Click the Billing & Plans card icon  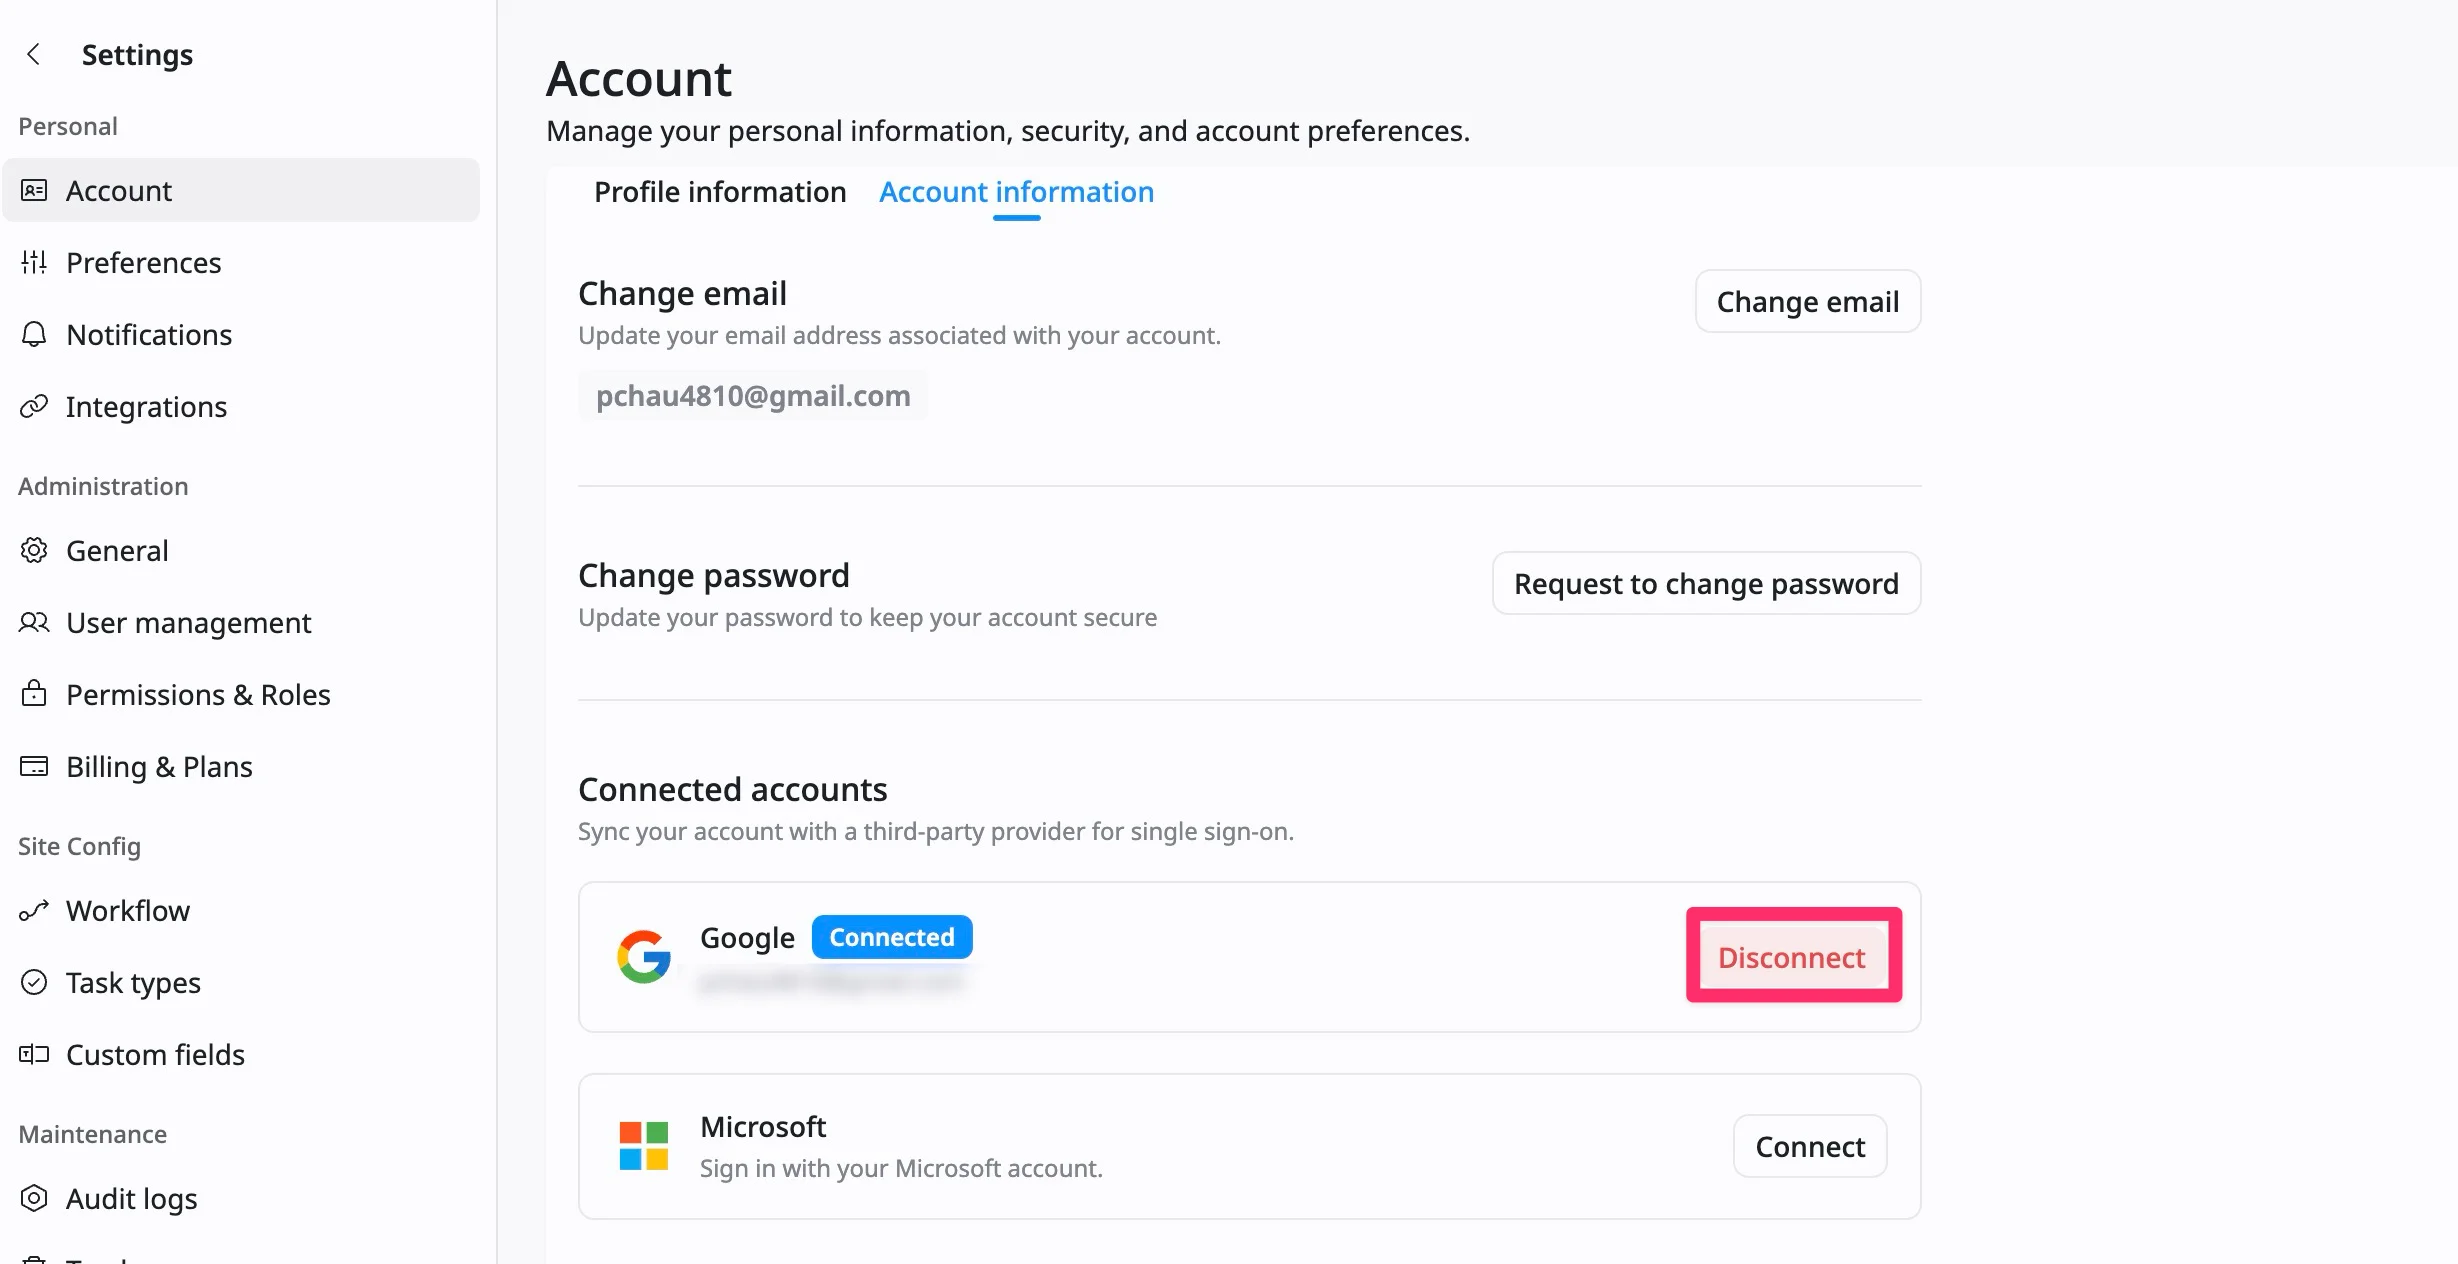pos(34,766)
